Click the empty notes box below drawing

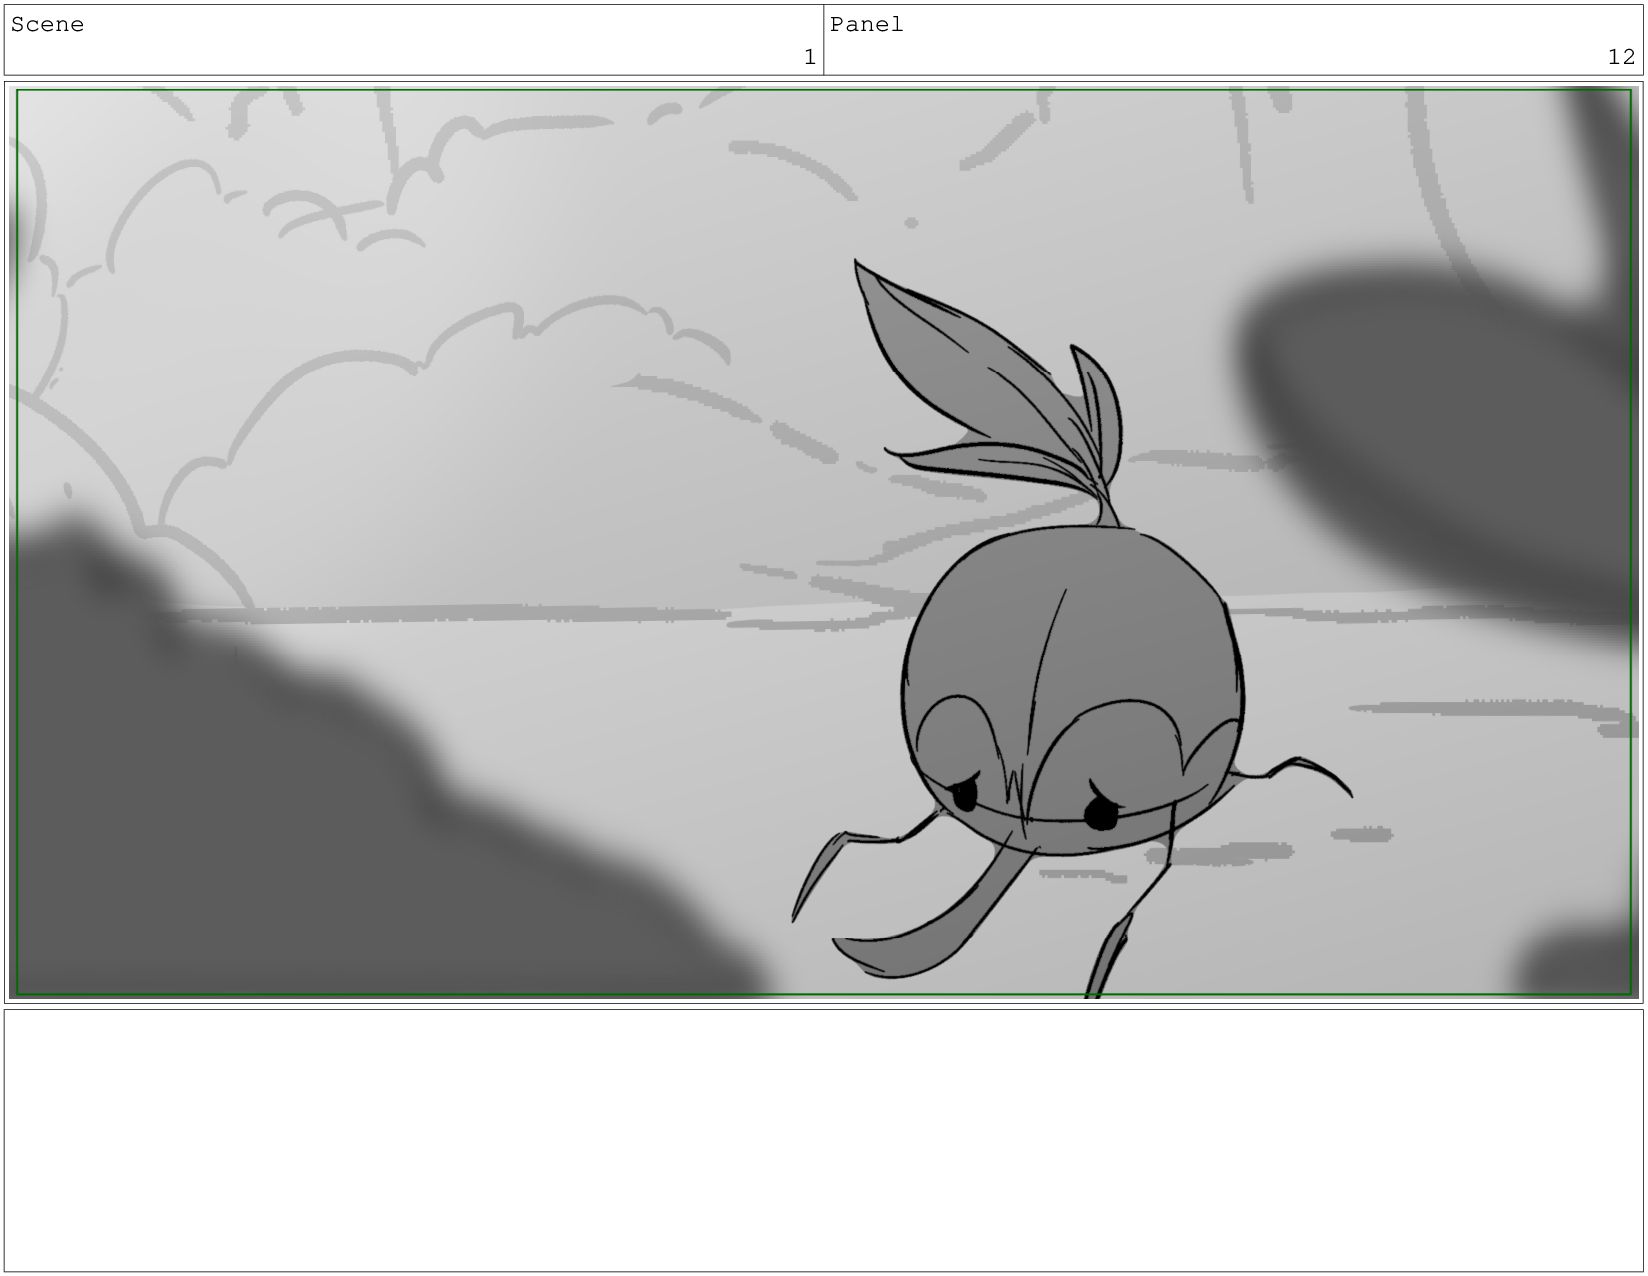click(823, 1140)
